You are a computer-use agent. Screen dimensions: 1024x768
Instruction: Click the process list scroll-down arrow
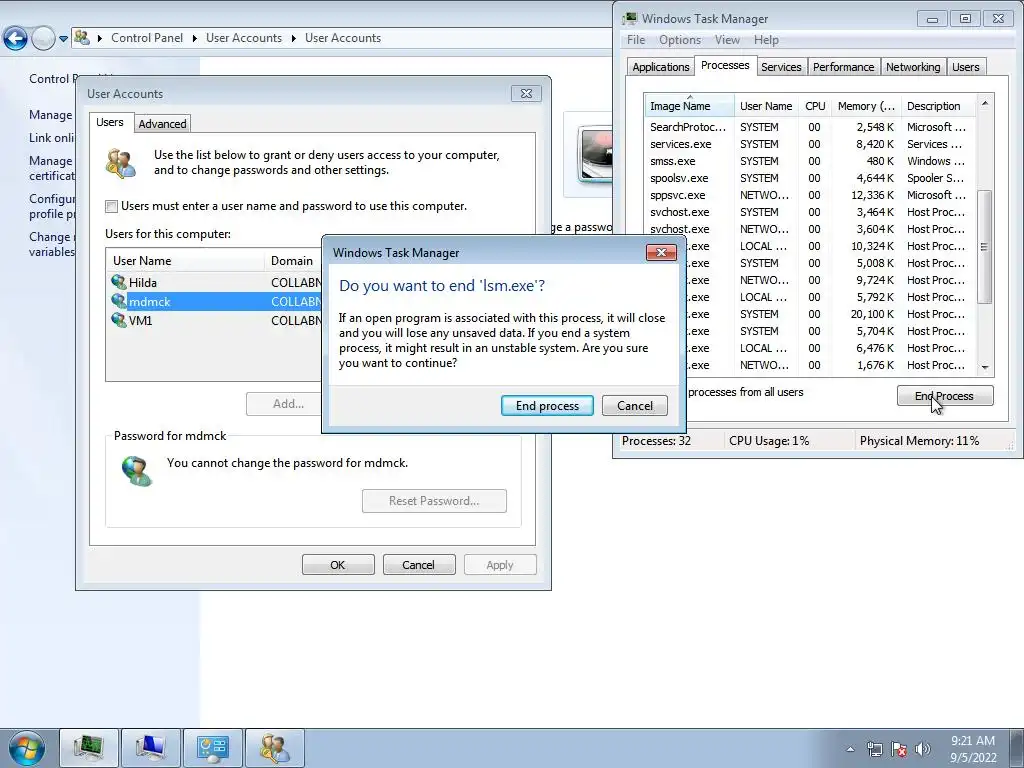[x=985, y=368]
